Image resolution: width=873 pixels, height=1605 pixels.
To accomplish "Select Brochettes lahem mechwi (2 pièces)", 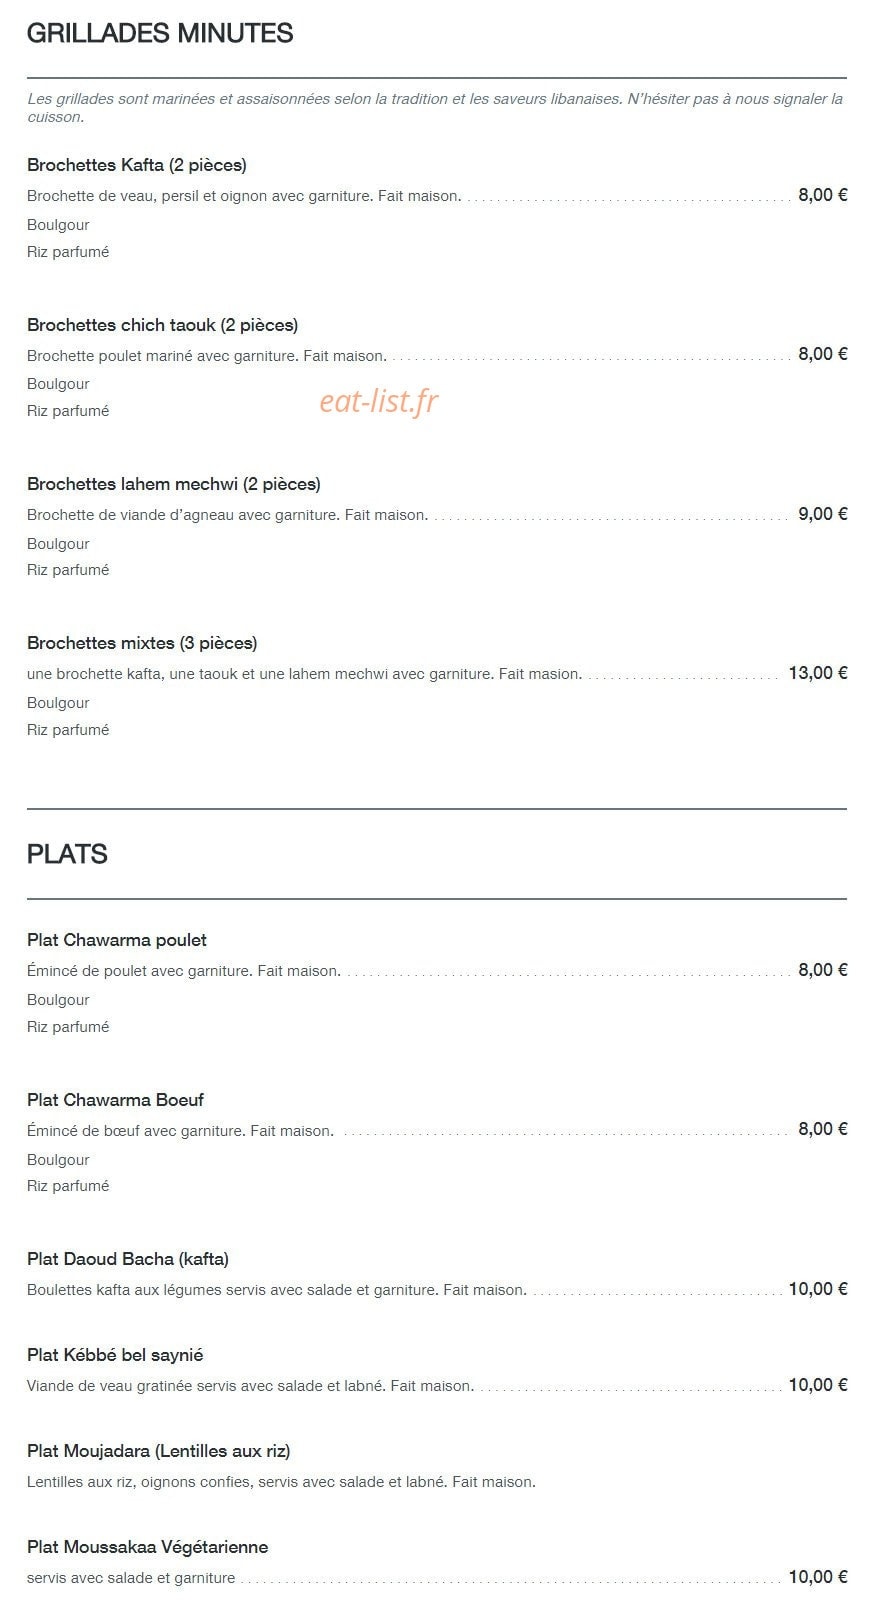I will [174, 484].
